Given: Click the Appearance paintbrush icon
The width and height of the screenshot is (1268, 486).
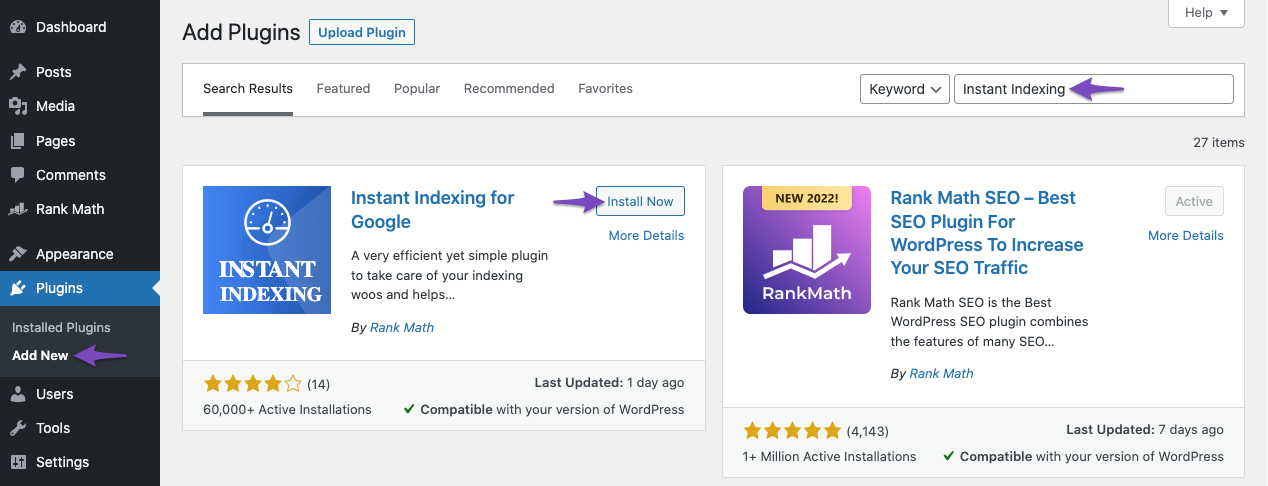Looking at the screenshot, I should (x=17, y=254).
